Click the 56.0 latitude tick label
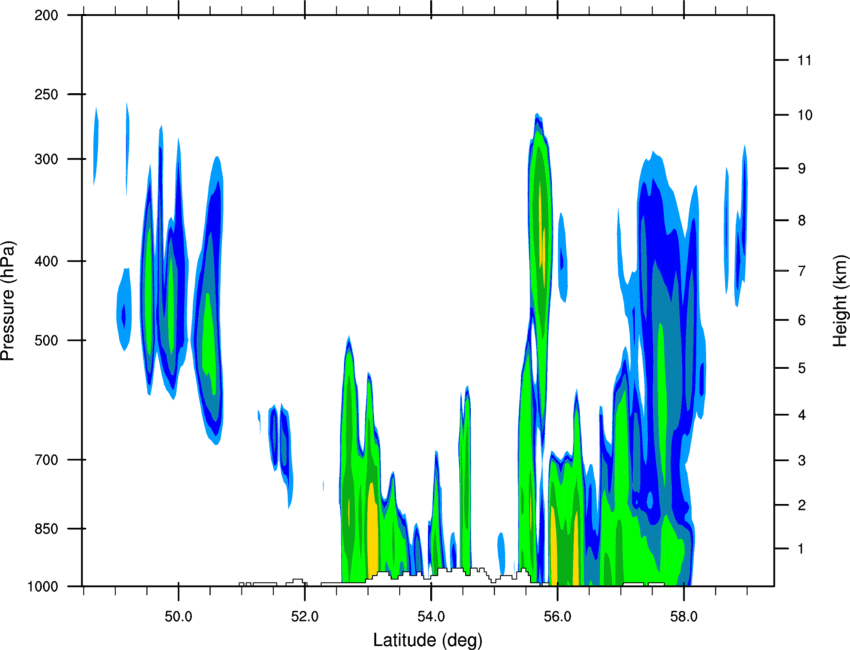The height and width of the screenshot is (650, 850). [557, 616]
